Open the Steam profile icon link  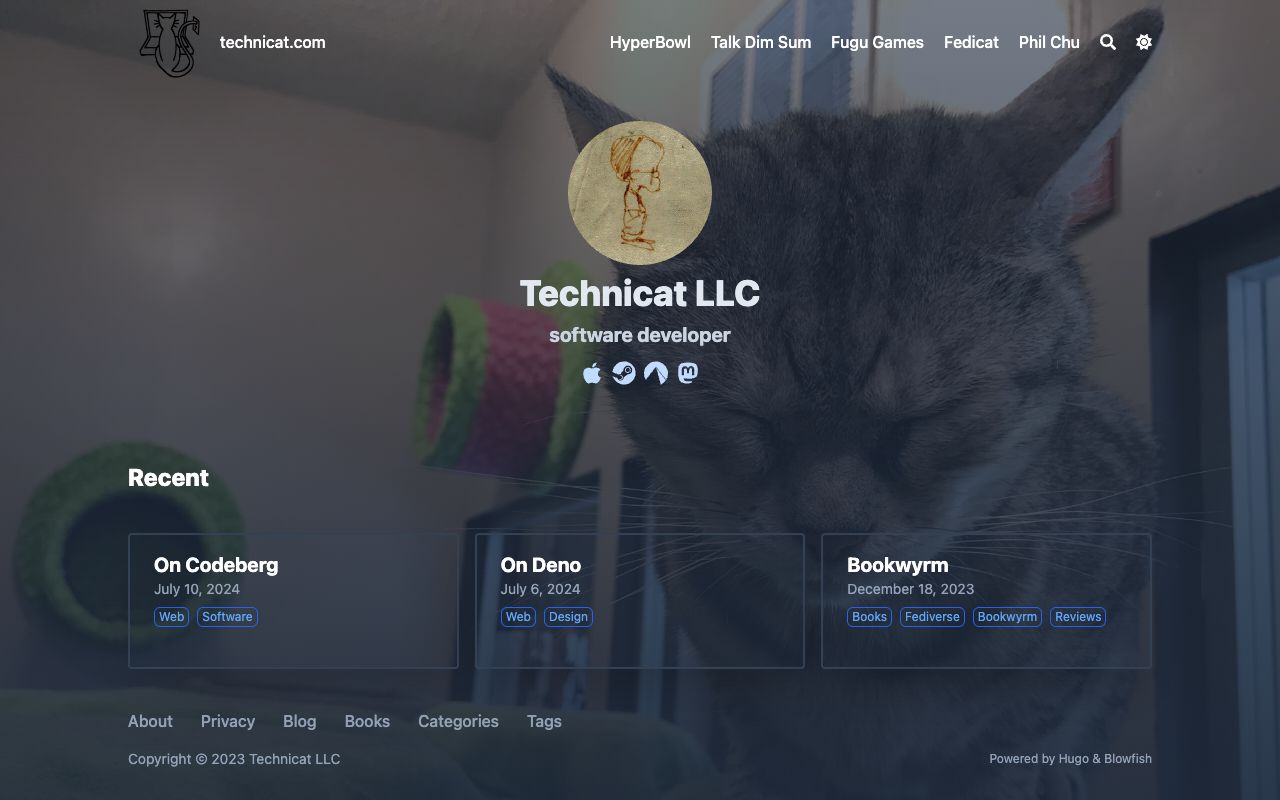(624, 373)
